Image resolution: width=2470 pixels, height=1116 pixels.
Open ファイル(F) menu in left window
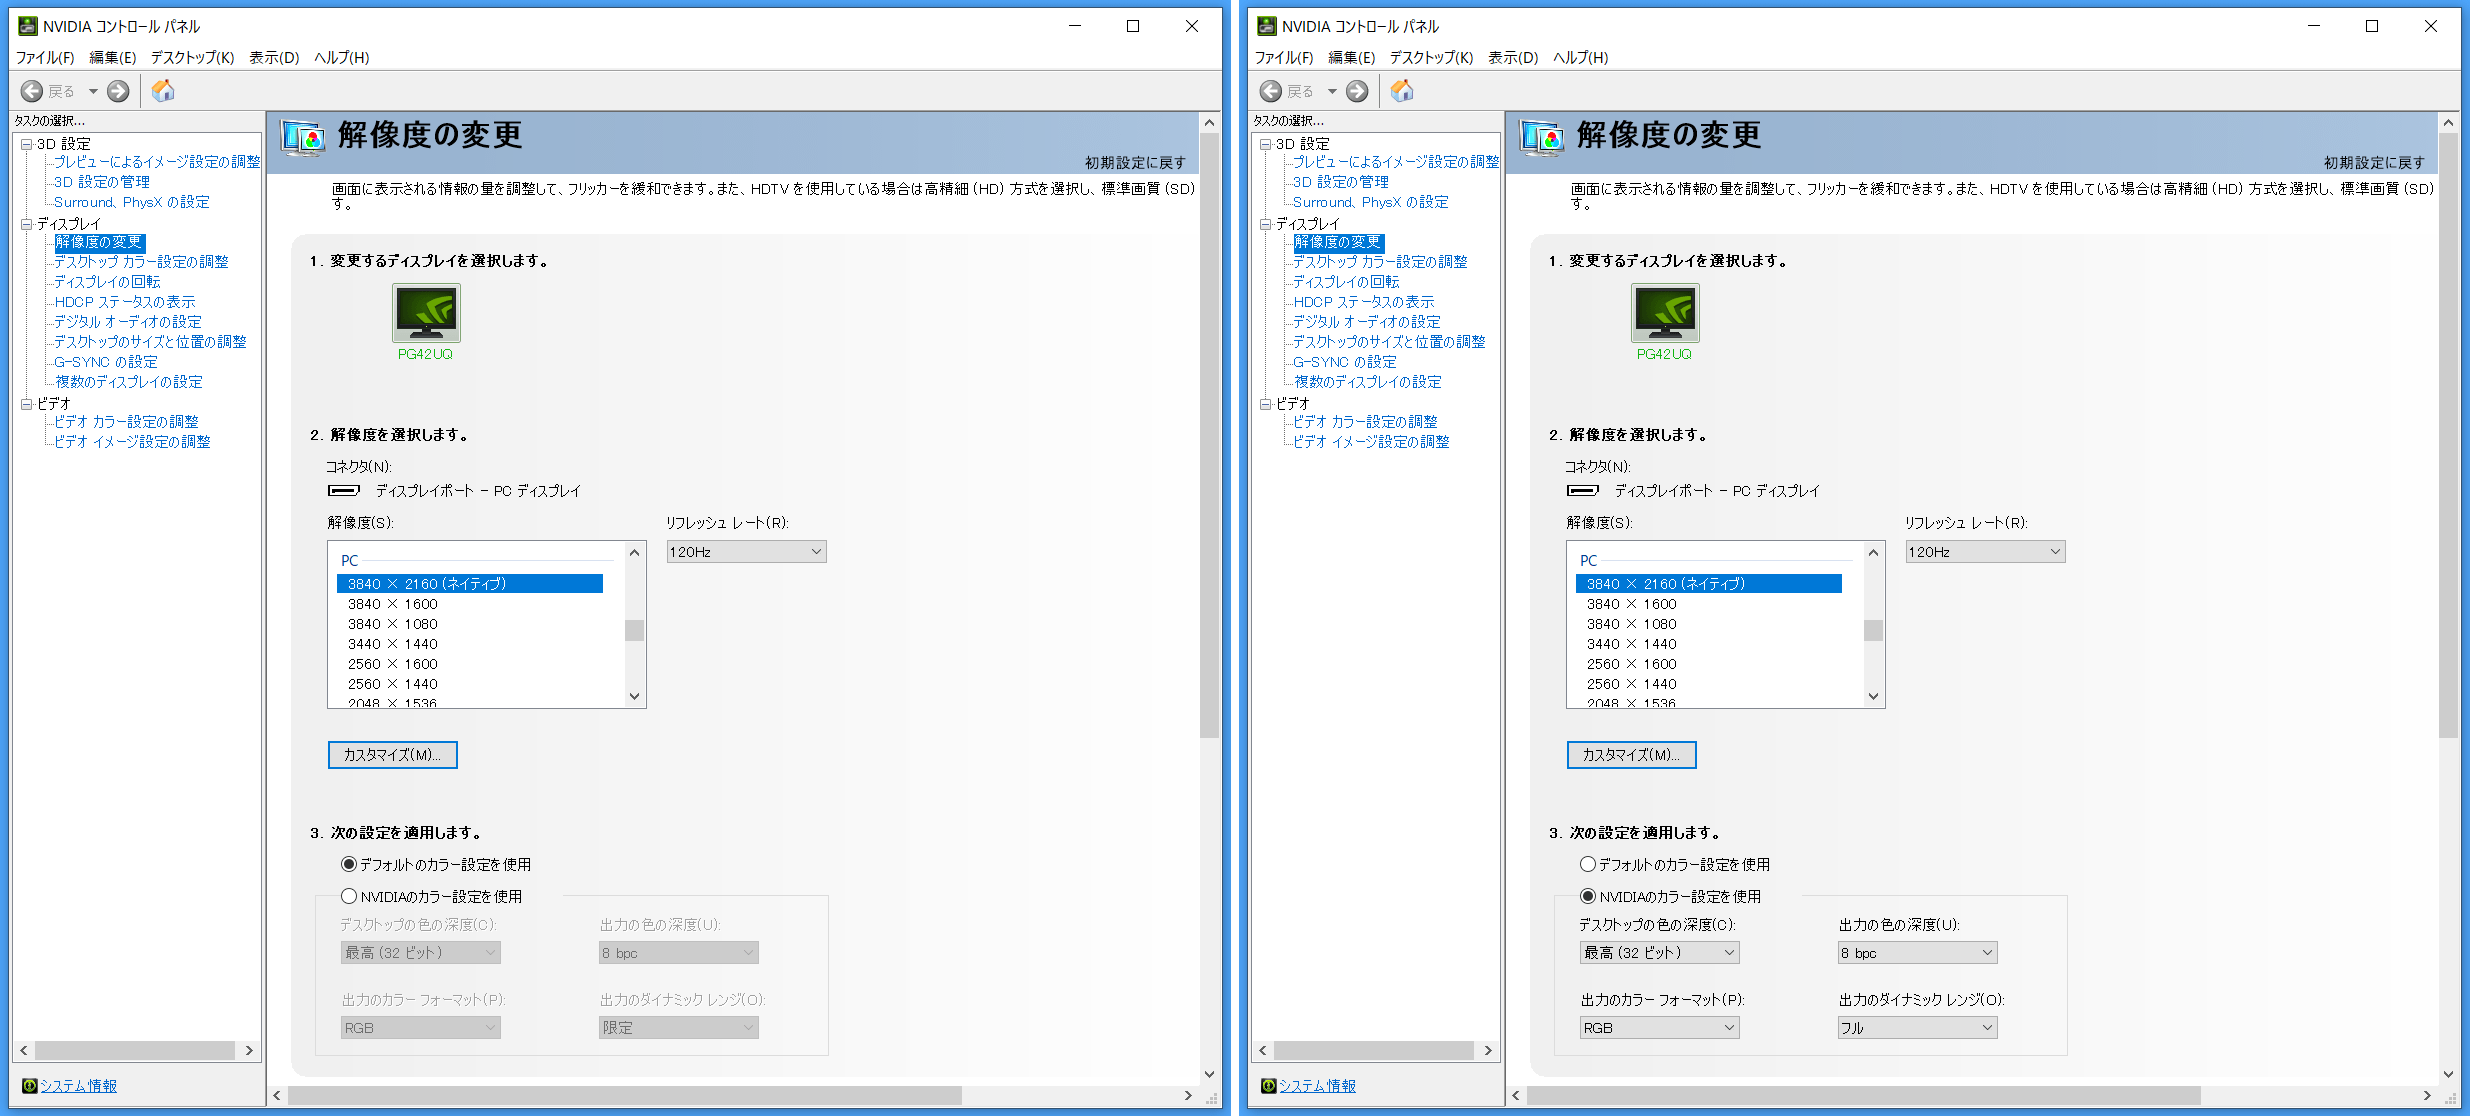pos(45,57)
